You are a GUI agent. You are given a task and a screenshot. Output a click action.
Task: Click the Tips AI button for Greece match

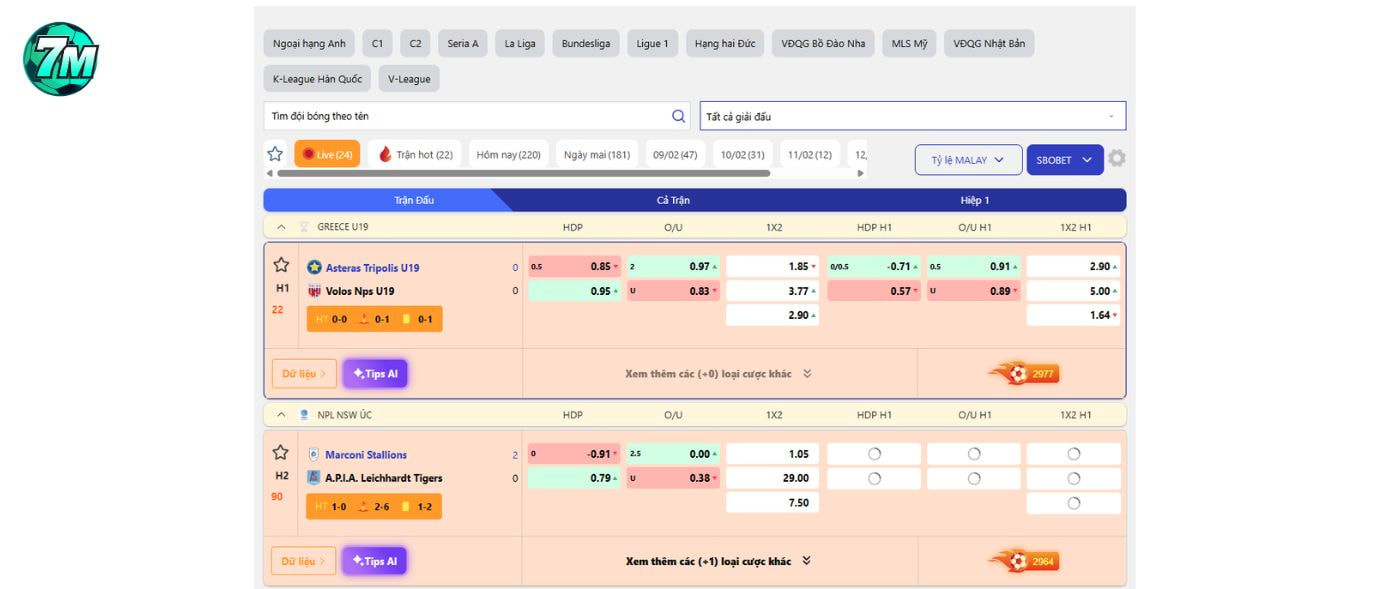click(x=375, y=374)
